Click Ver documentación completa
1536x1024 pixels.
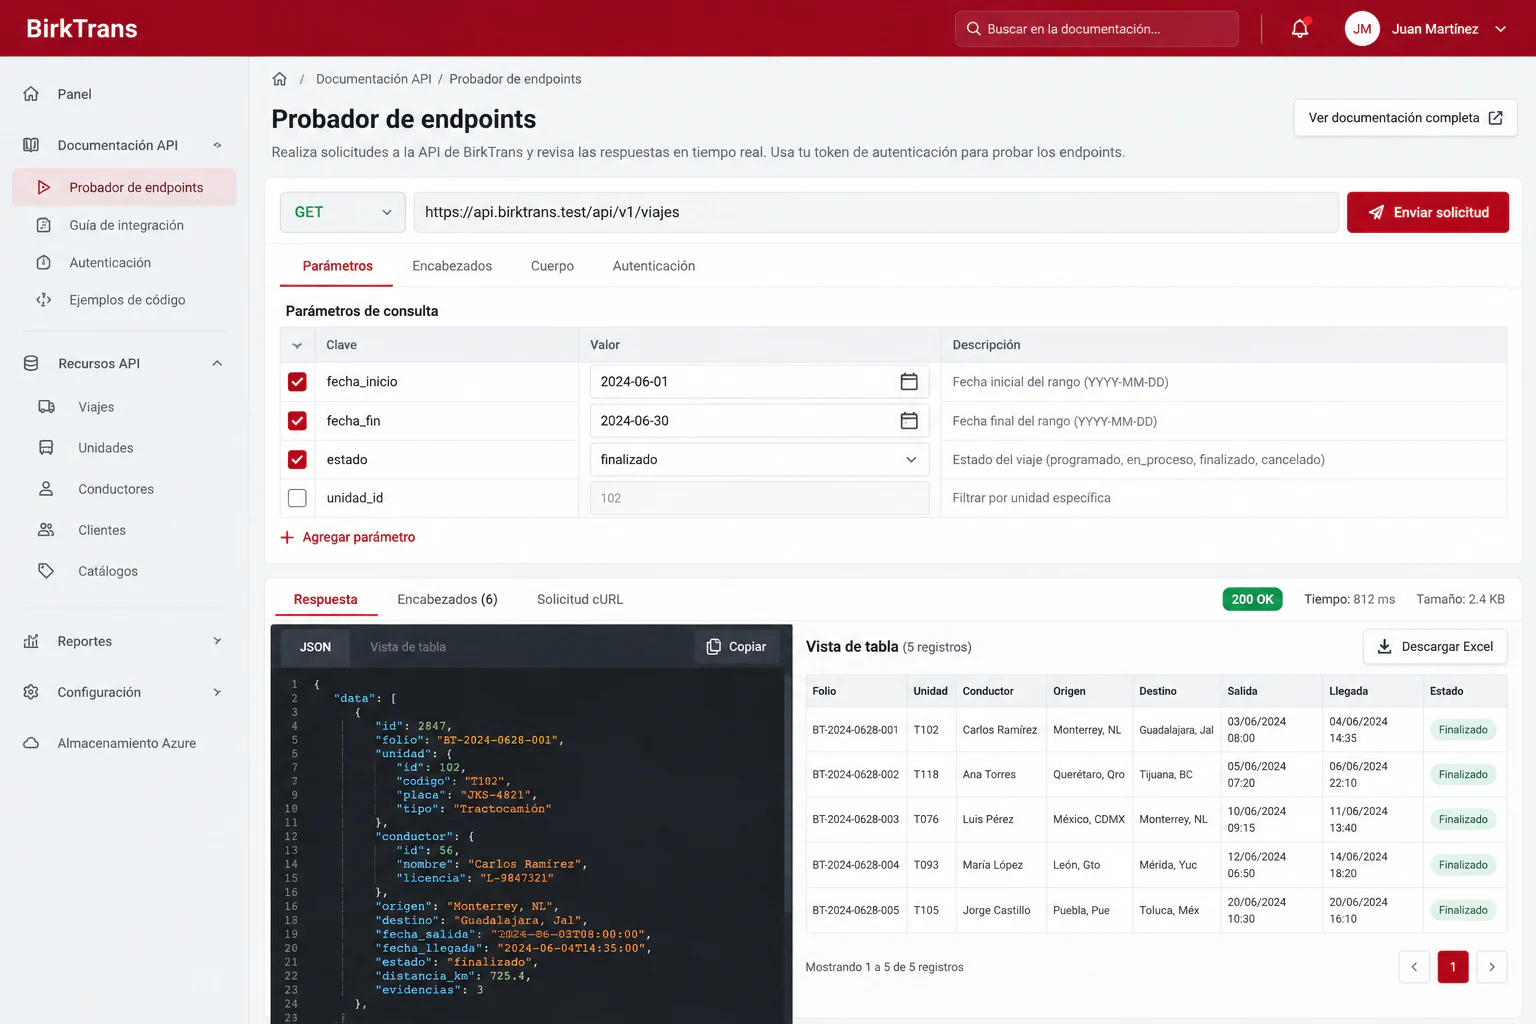pyautogui.click(x=1405, y=118)
